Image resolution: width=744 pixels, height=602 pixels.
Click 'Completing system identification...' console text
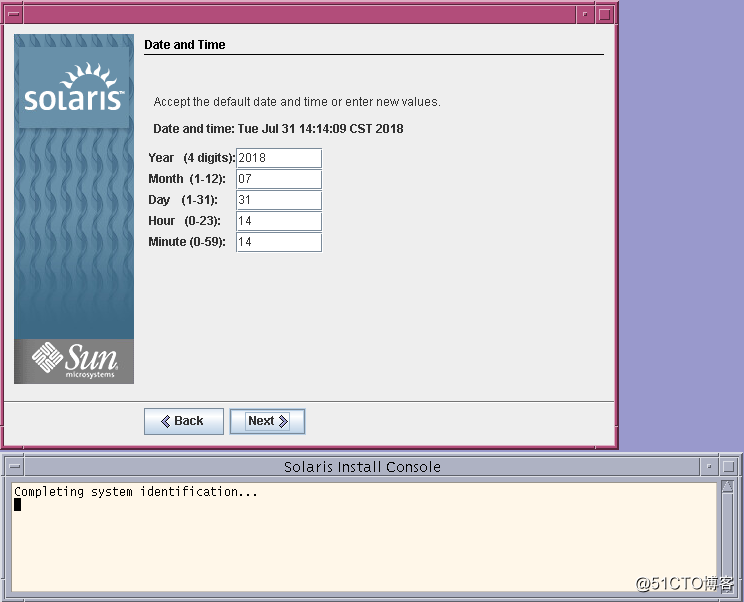[136, 492]
